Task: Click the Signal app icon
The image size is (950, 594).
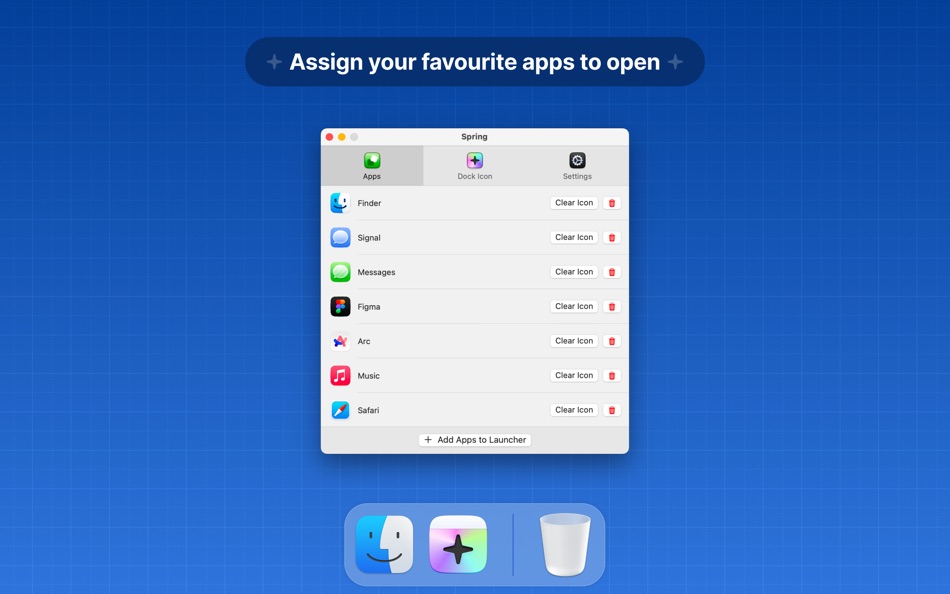Action: [340, 237]
